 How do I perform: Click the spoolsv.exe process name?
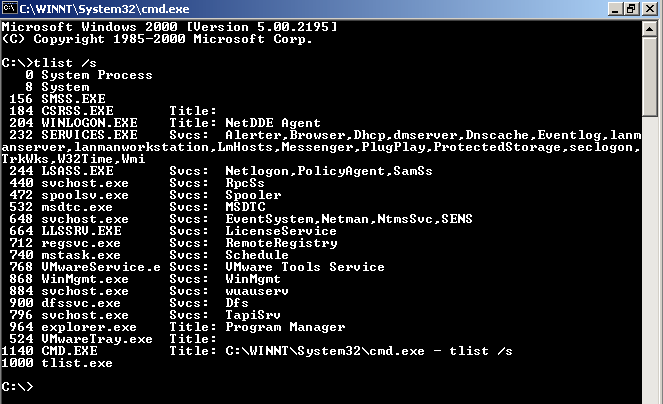[x=85, y=195]
